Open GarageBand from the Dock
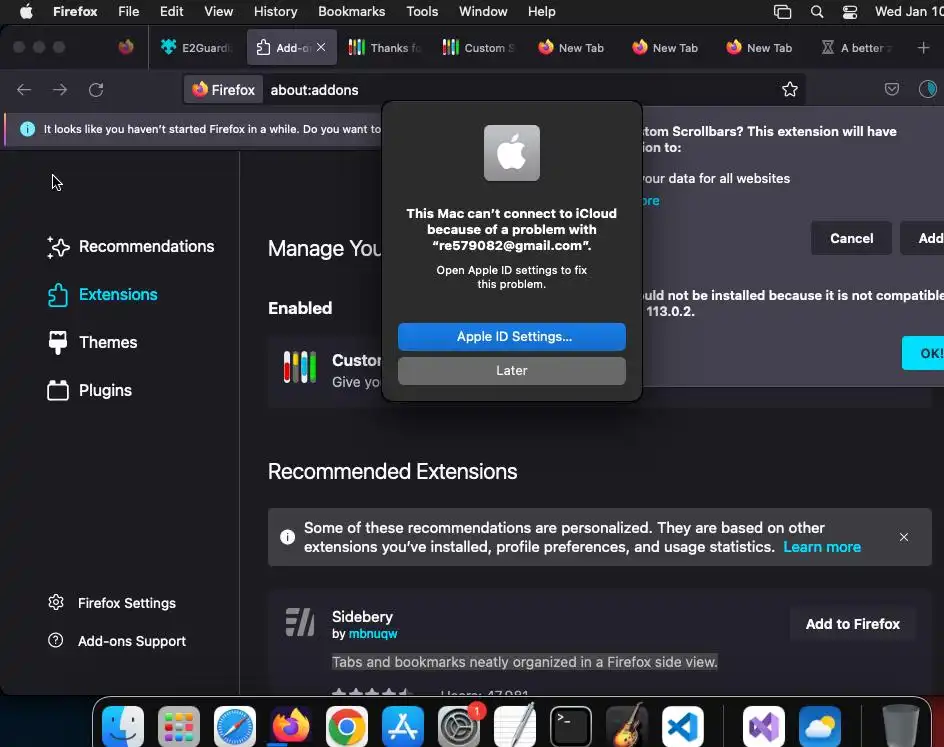The height and width of the screenshot is (747, 944). 627,726
